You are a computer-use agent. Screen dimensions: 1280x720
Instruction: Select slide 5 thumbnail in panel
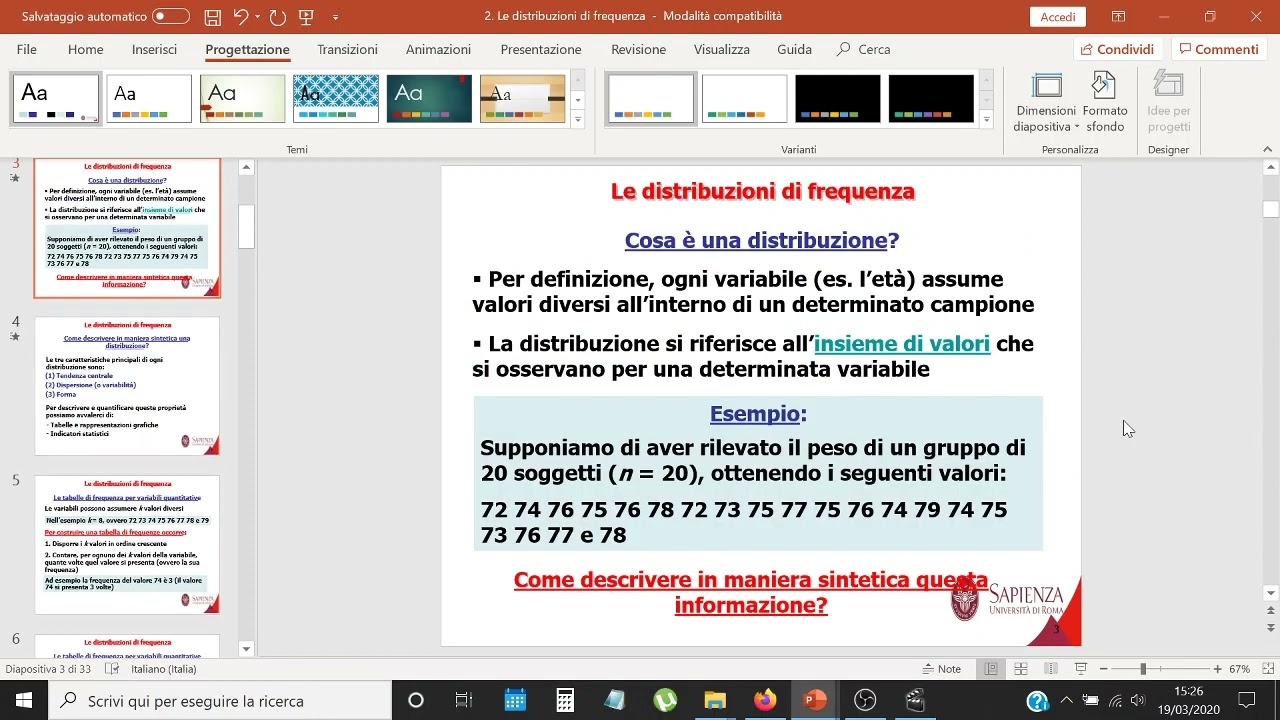click(x=127, y=545)
